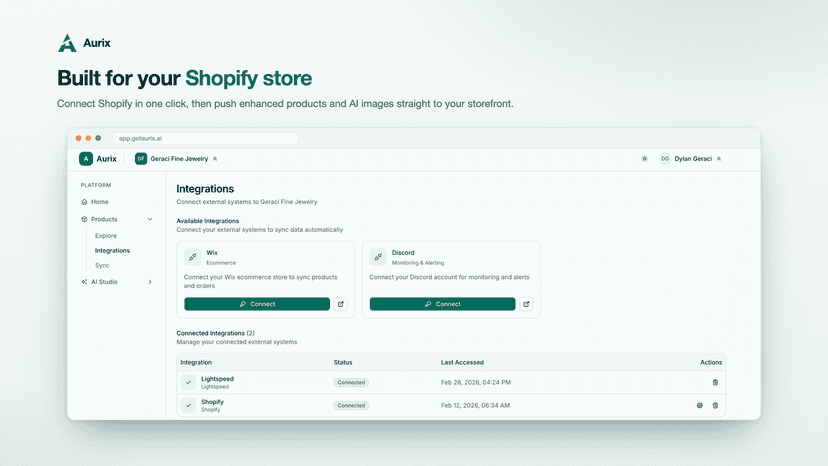The image size is (828, 466).
Task: Click the Connected Integrations (2) heading
Action: click(215, 333)
